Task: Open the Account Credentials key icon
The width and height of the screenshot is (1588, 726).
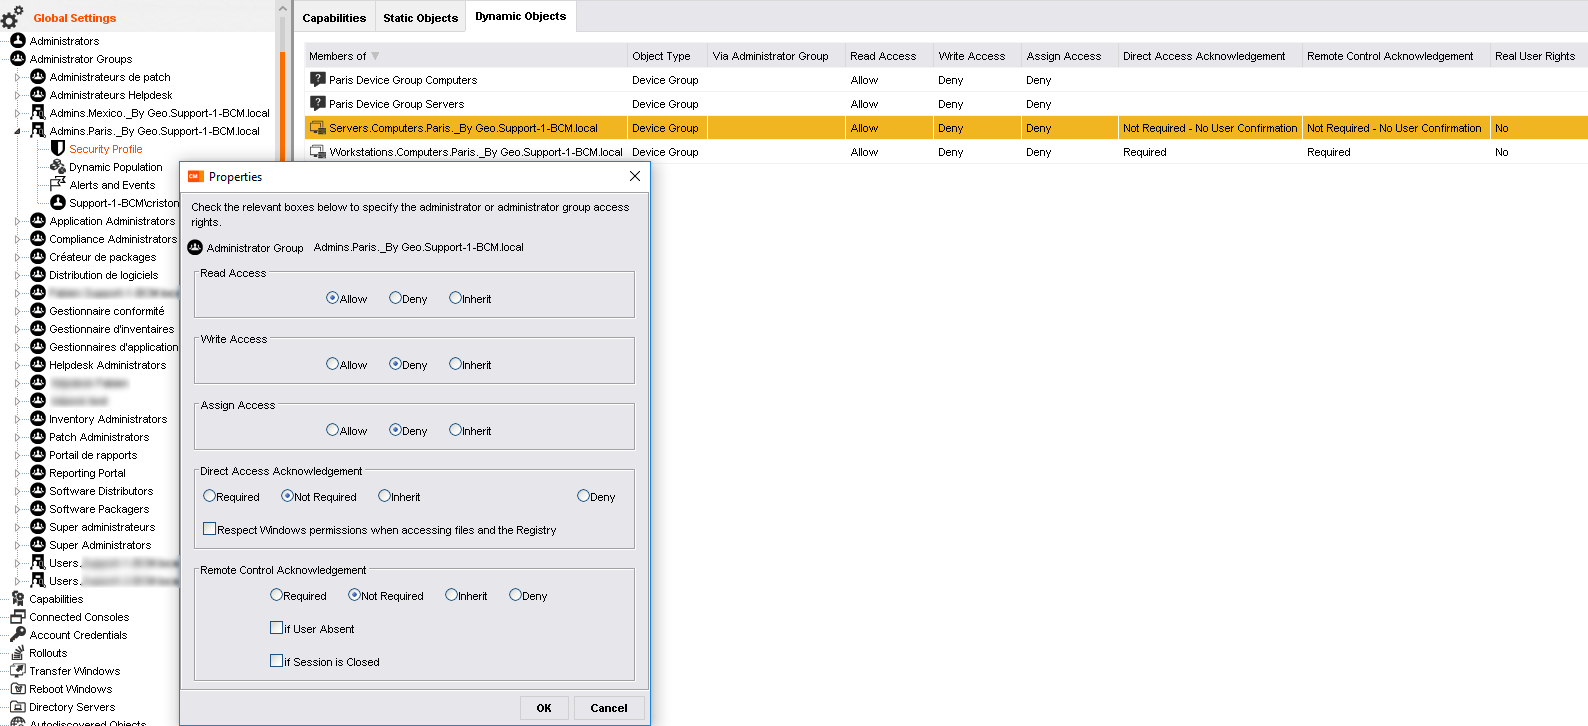Action: pos(18,635)
